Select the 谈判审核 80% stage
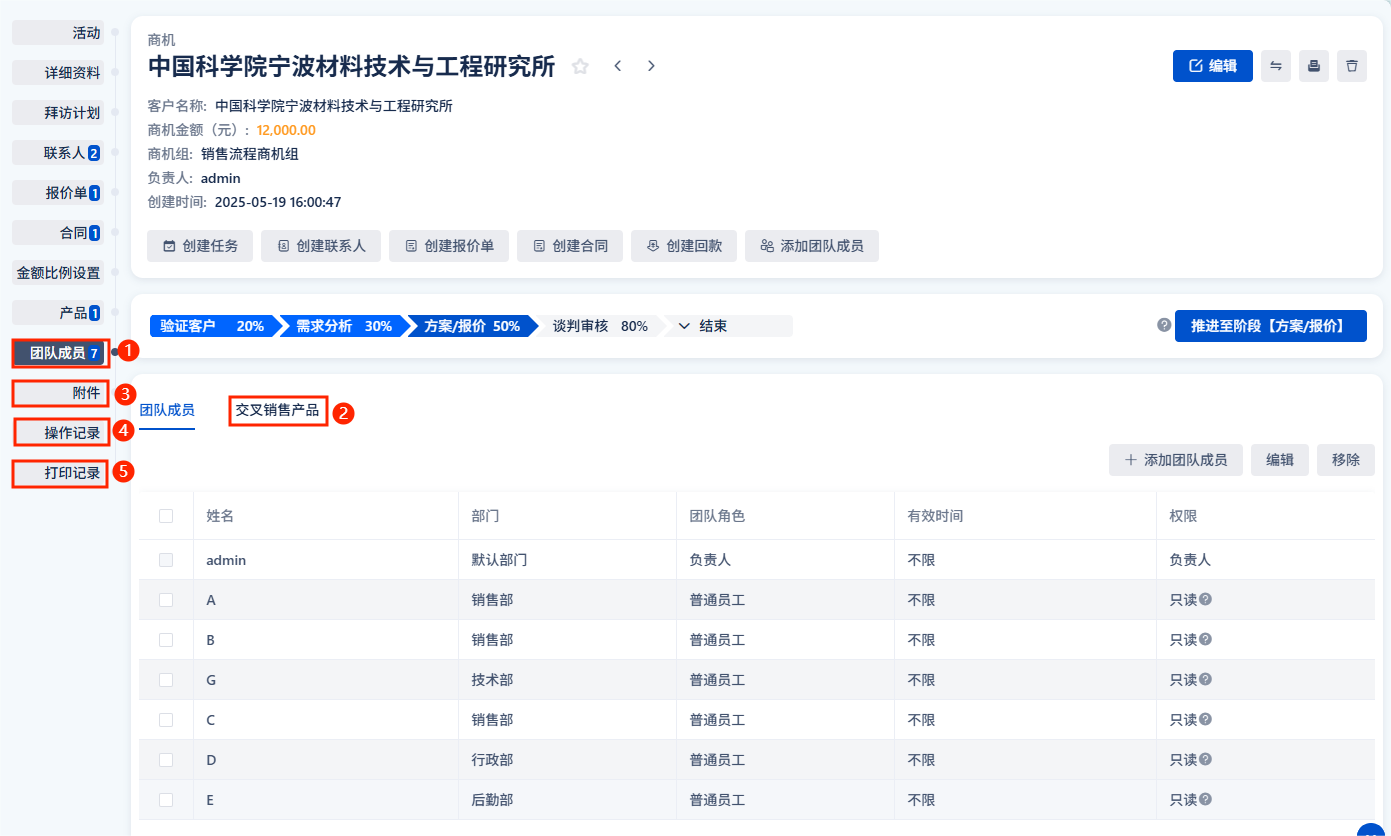The height and width of the screenshot is (836, 1391). pyautogui.click(x=600, y=326)
